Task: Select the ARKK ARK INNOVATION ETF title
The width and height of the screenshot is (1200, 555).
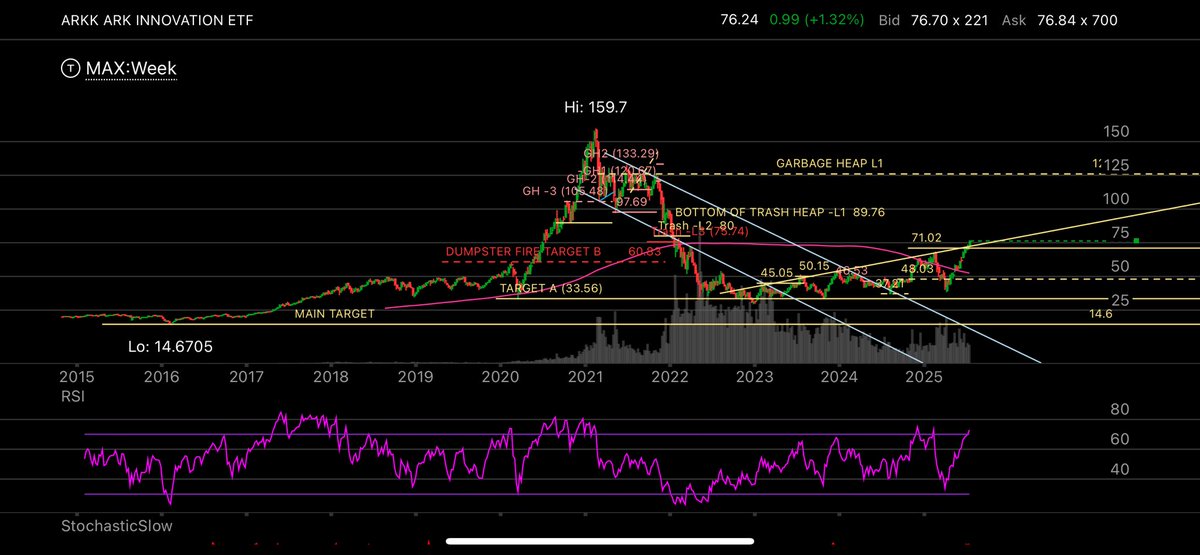Action: coord(155,20)
